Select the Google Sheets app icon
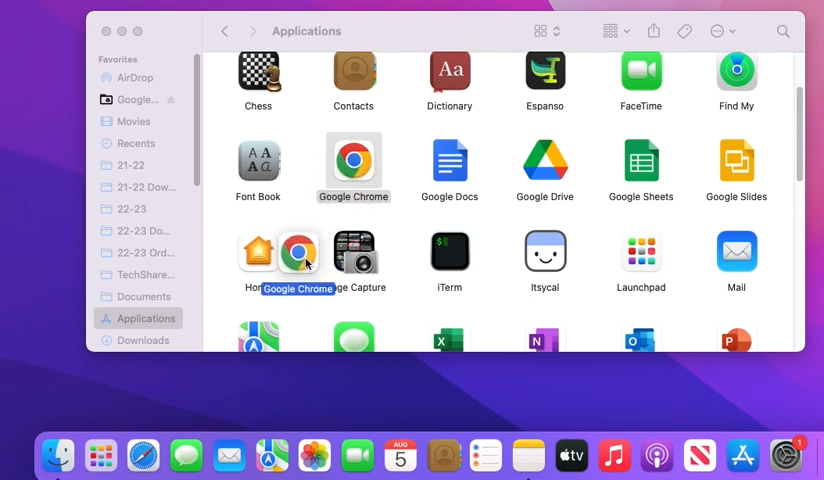 tap(641, 160)
